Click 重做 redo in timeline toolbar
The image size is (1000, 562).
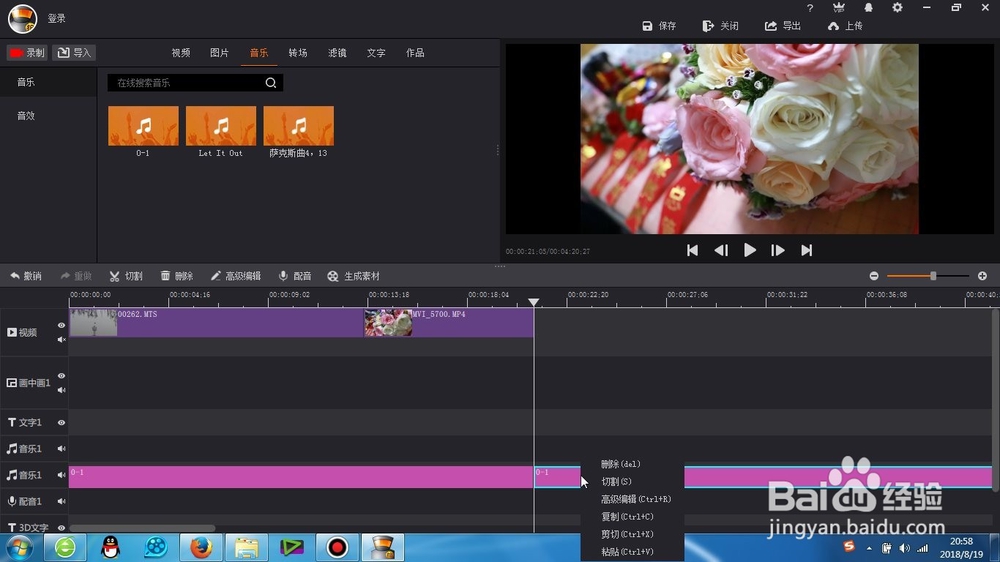coord(76,276)
